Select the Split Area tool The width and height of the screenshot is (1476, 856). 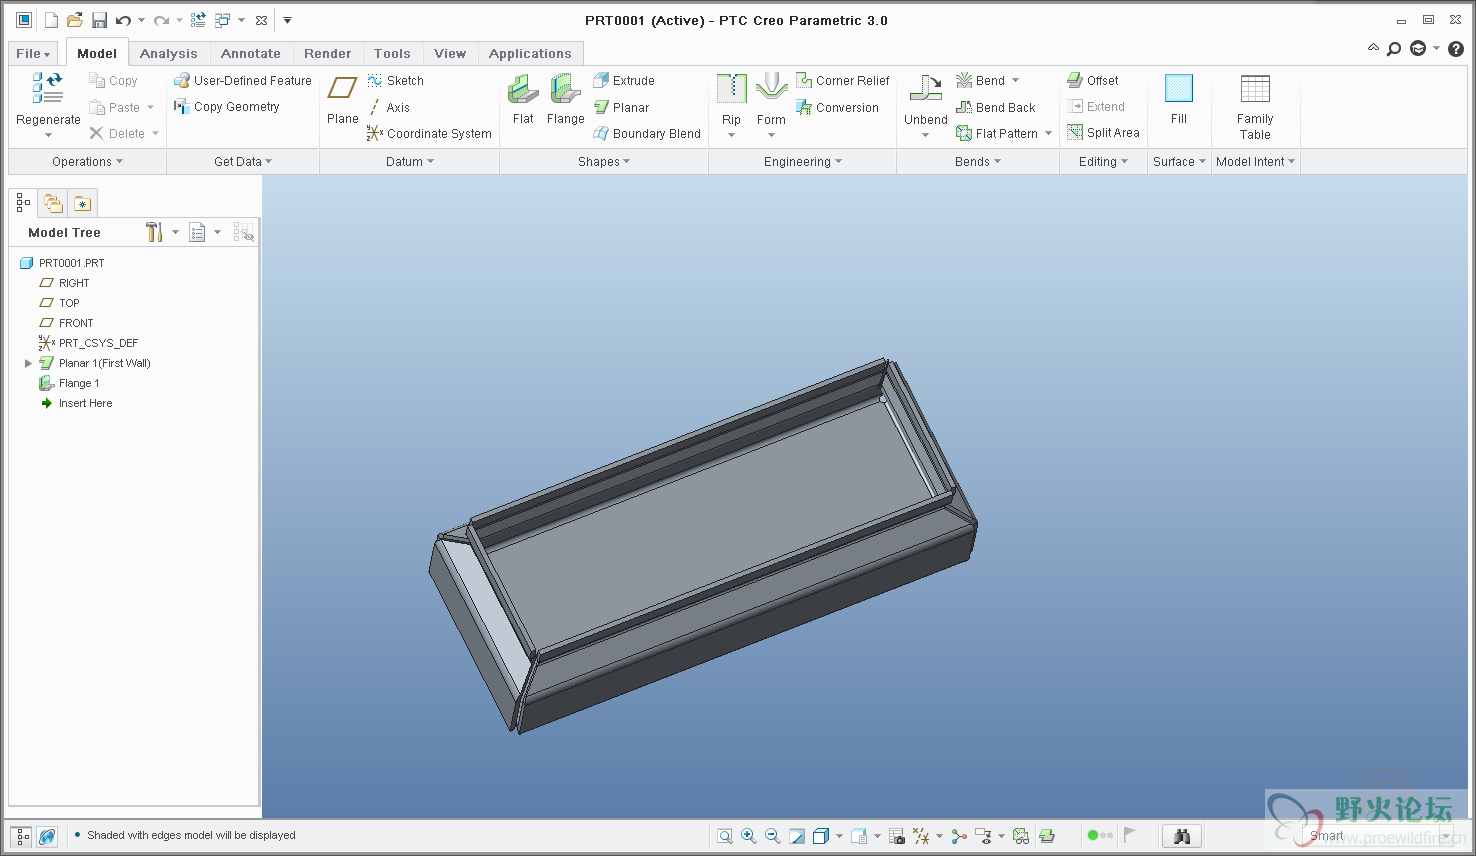(x=1103, y=132)
